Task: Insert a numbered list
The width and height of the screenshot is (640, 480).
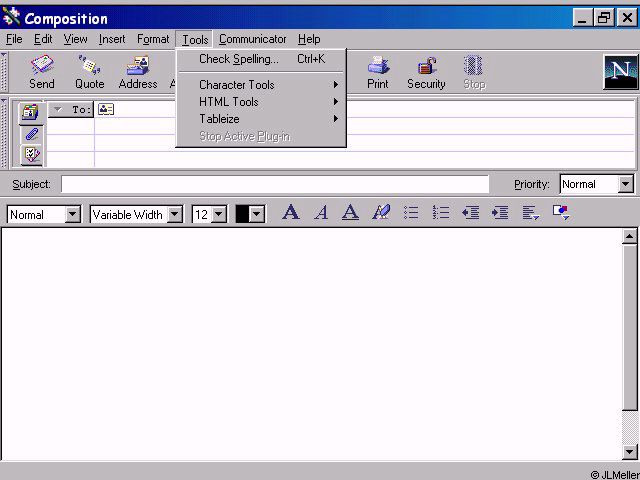Action: coord(441,213)
